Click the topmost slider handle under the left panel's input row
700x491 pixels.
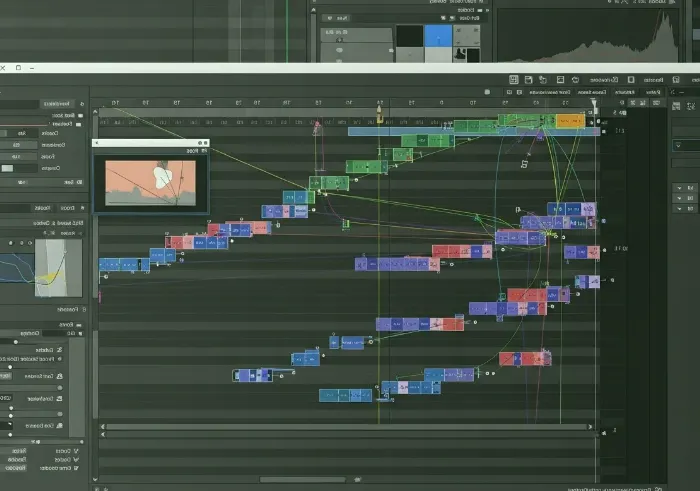click(16, 342)
